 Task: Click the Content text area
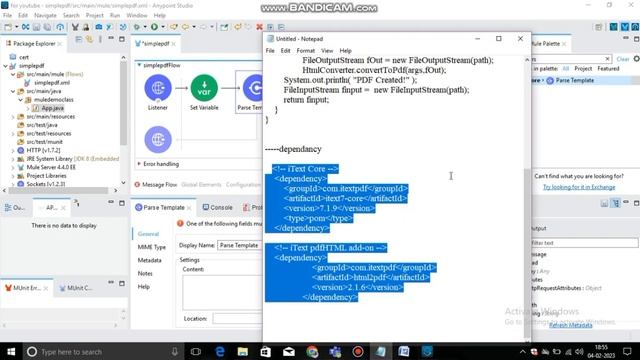click(222, 293)
